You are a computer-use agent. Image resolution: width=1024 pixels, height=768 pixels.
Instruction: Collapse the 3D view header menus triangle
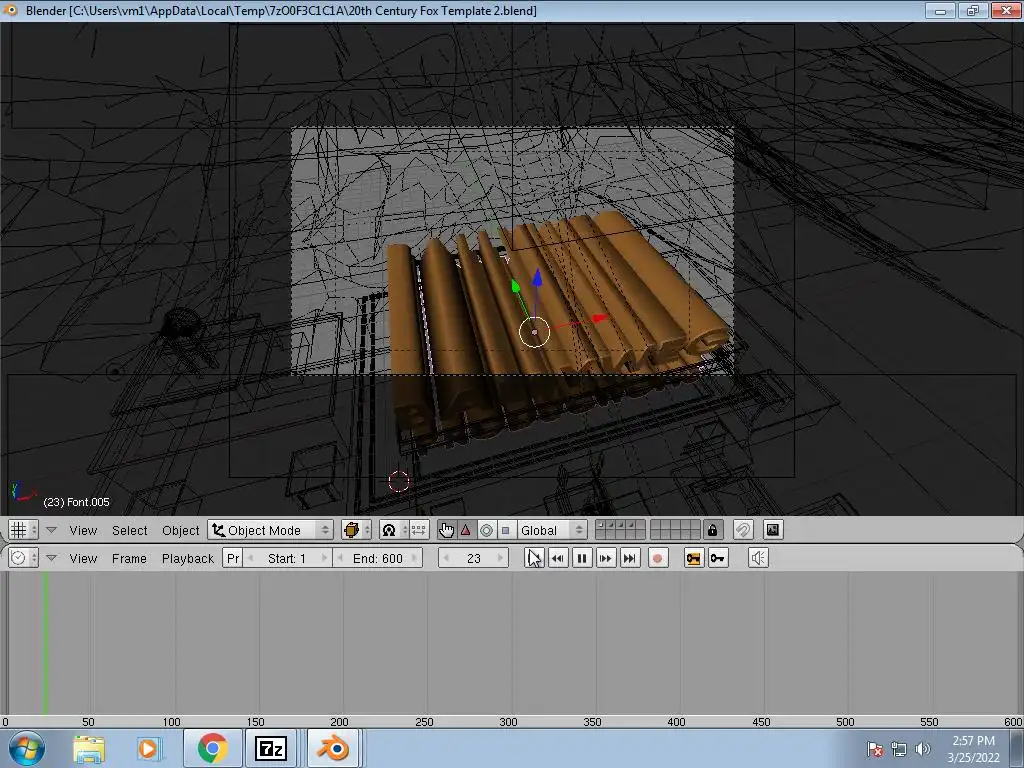(51, 530)
